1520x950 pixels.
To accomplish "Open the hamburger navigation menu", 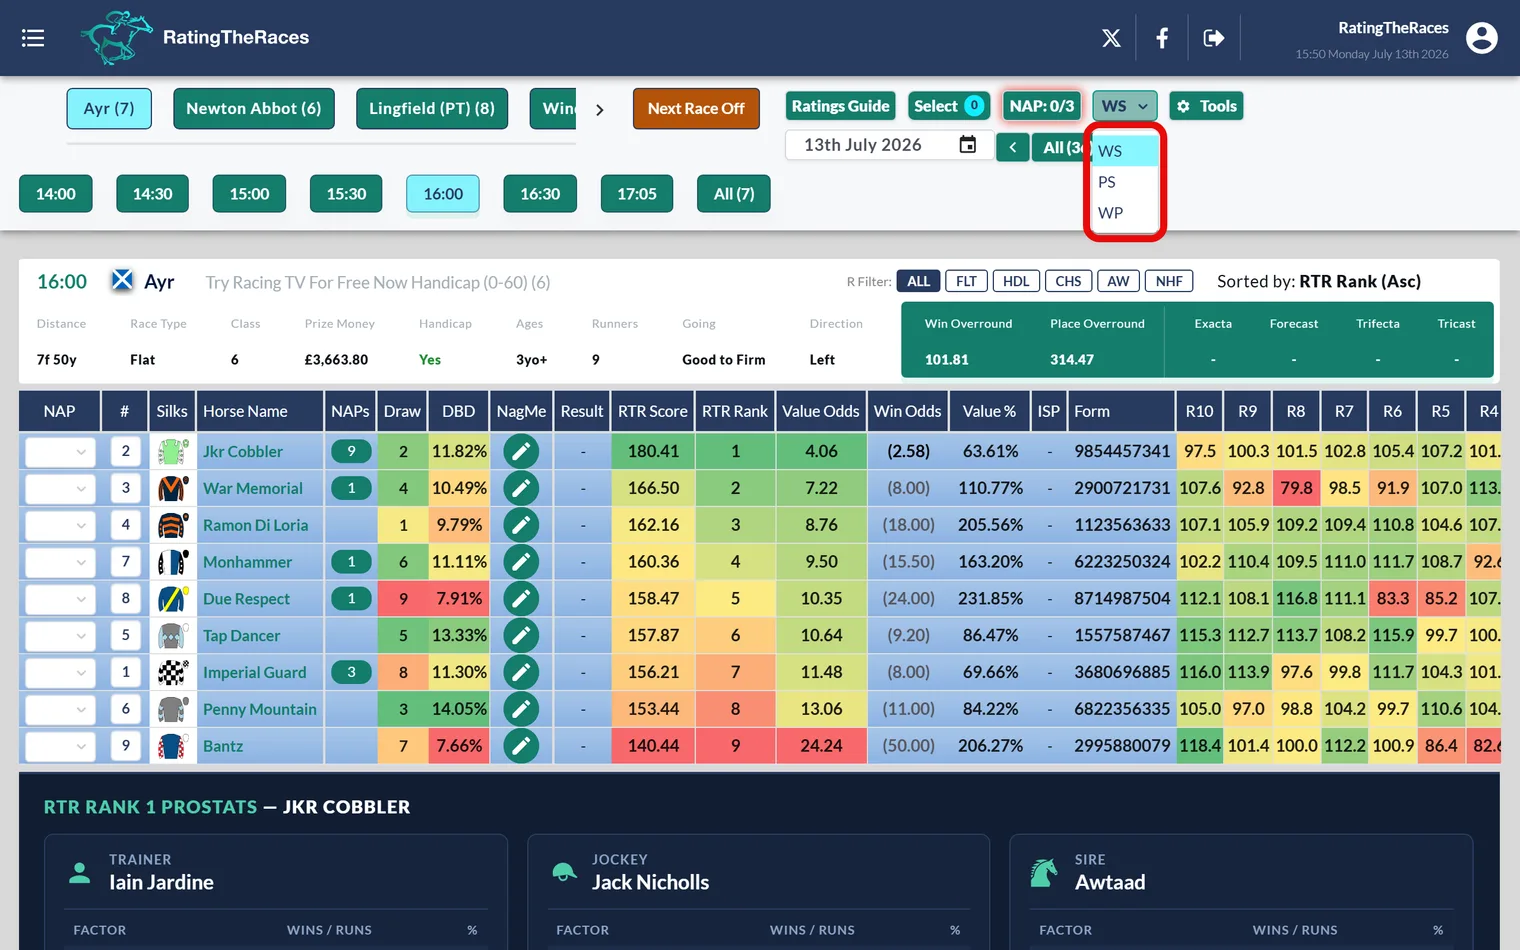I will coord(33,38).
